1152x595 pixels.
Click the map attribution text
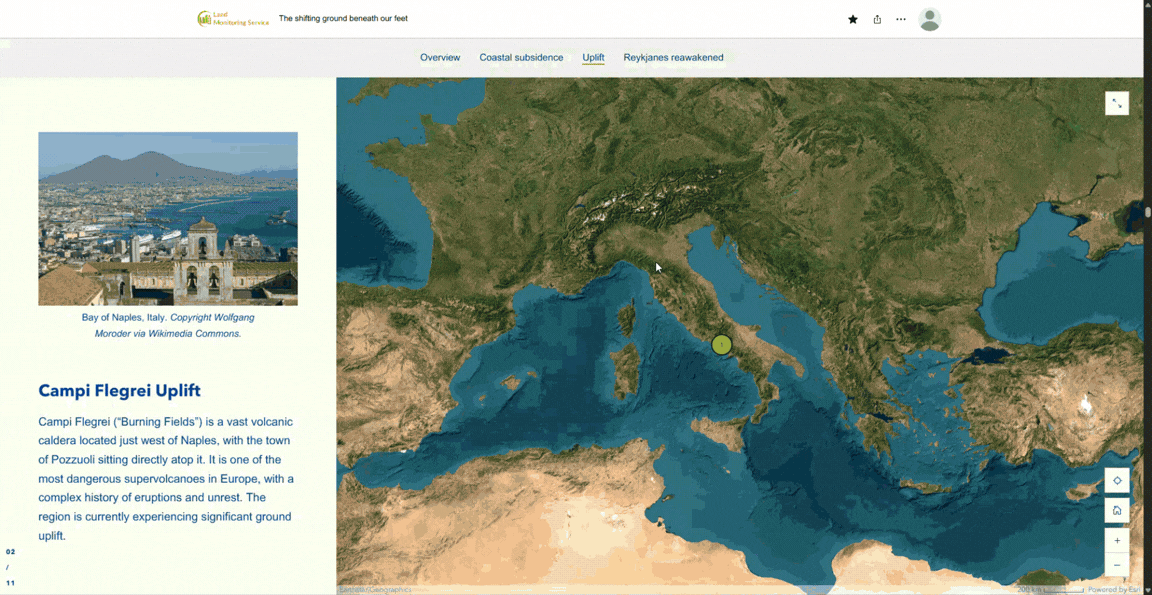coord(375,589)
